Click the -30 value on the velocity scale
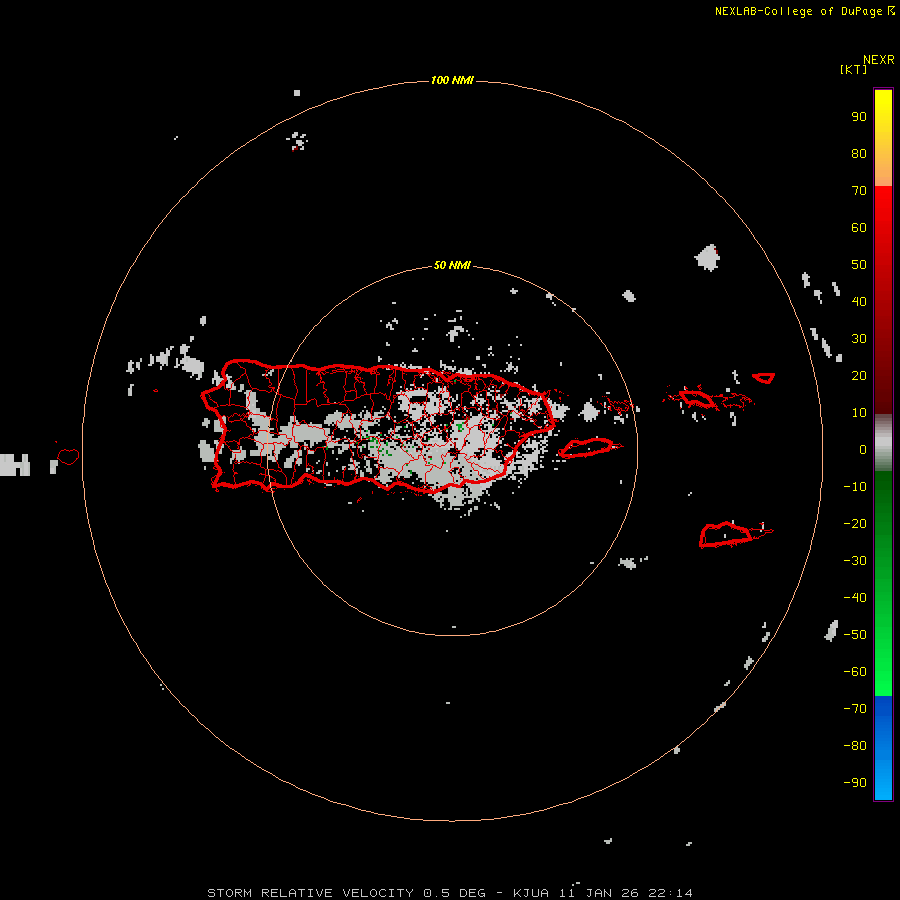This screenshot has width=900, height=900. 855,561
